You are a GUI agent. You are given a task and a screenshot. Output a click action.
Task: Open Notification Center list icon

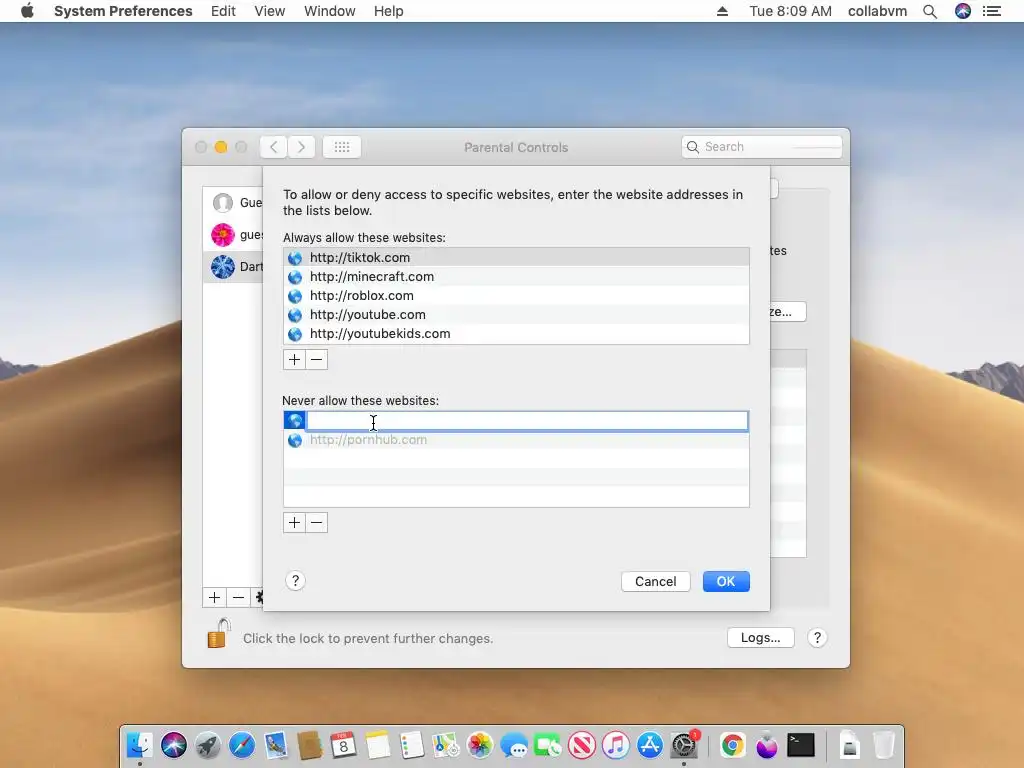tap(992, 11)
